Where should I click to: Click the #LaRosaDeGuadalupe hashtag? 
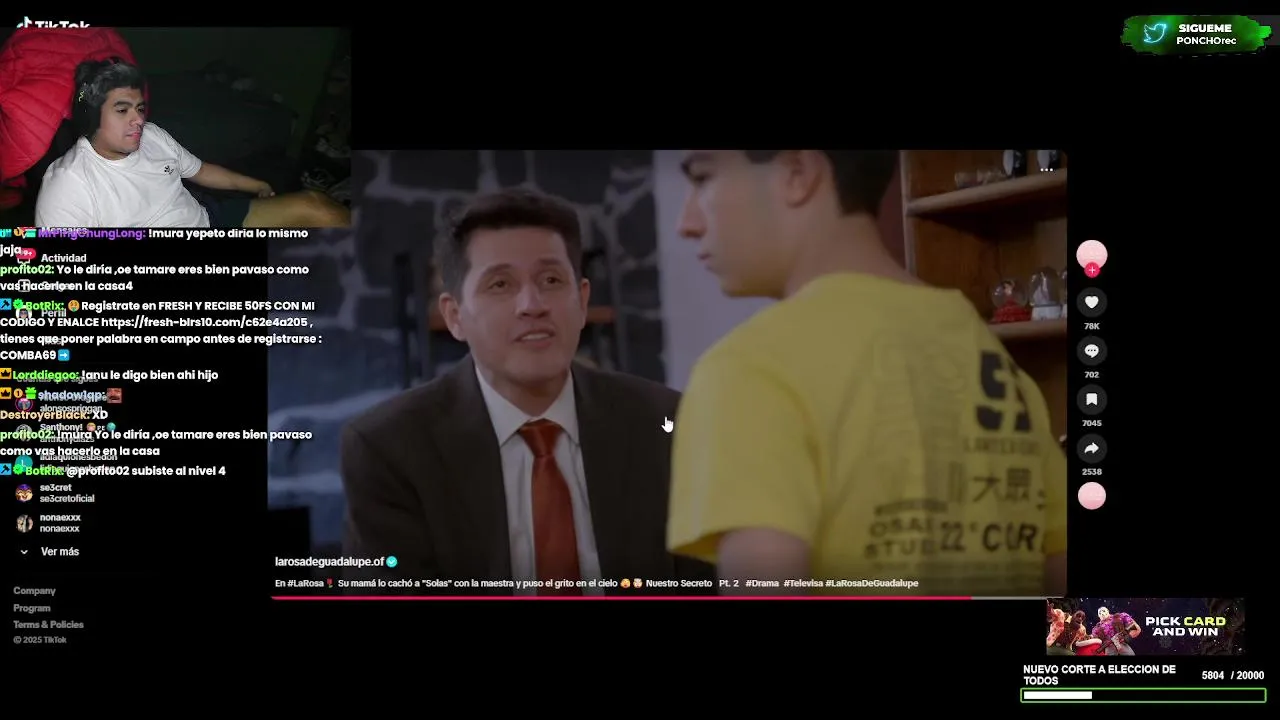[871, 583]
